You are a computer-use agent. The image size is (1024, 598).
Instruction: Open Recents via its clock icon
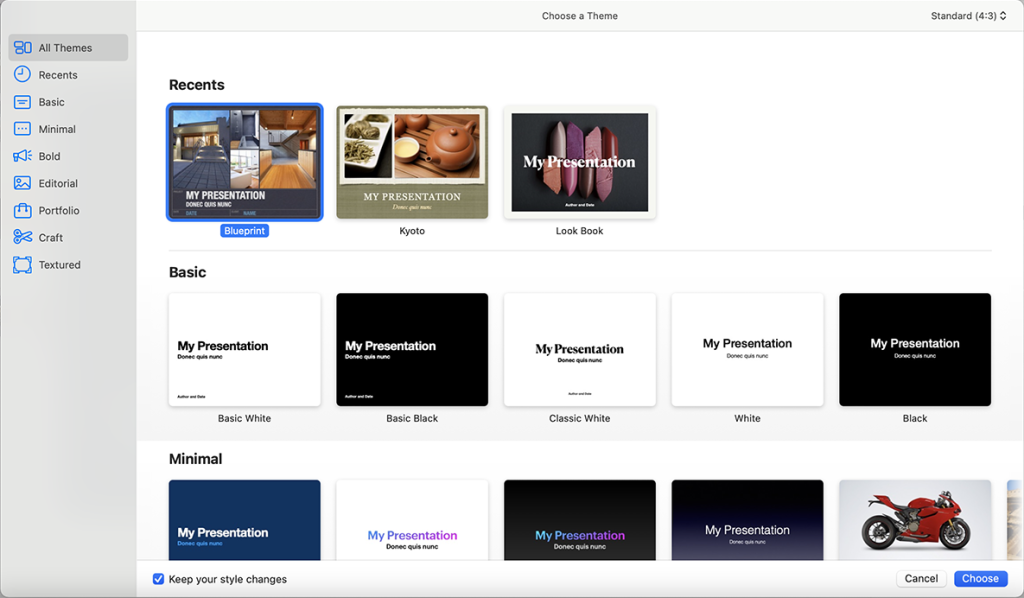coord(22,75)
